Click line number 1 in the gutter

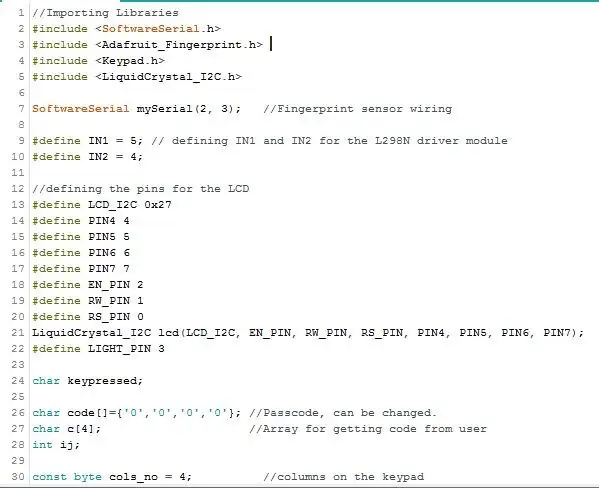[x=21, y=13]
